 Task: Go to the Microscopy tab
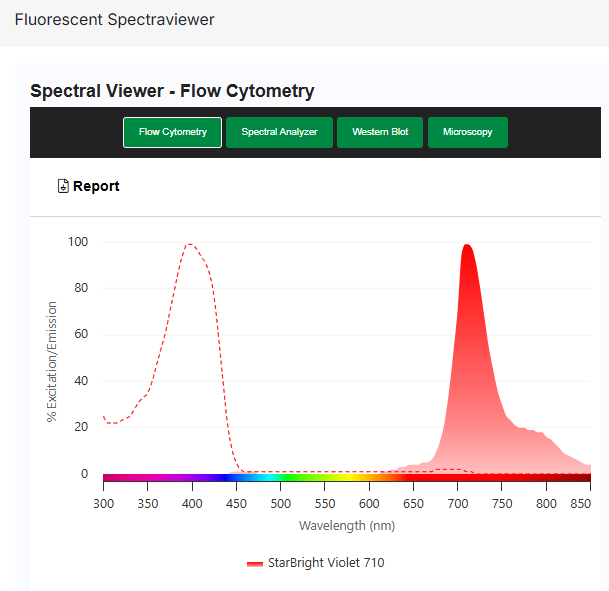[x=467, y=132]
